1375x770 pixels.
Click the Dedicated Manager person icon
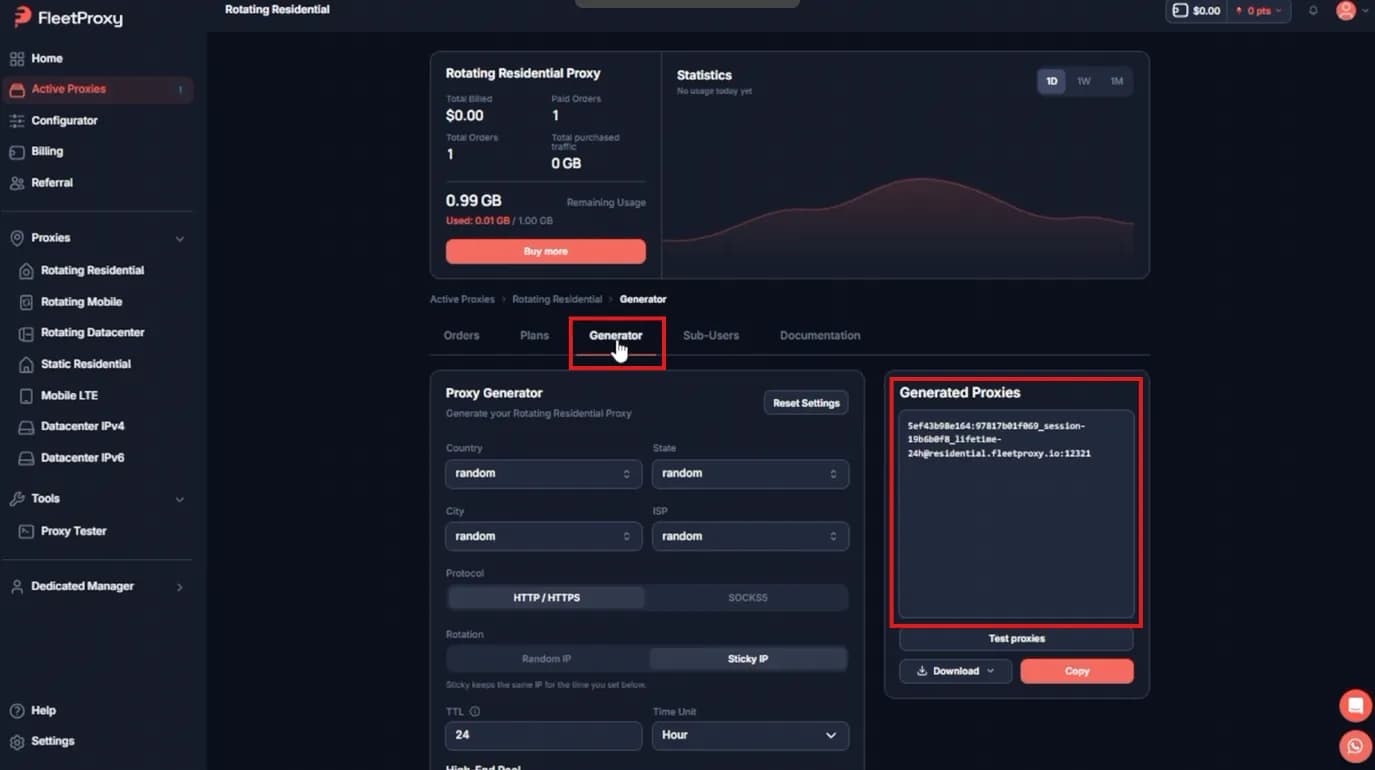point(17,587)
